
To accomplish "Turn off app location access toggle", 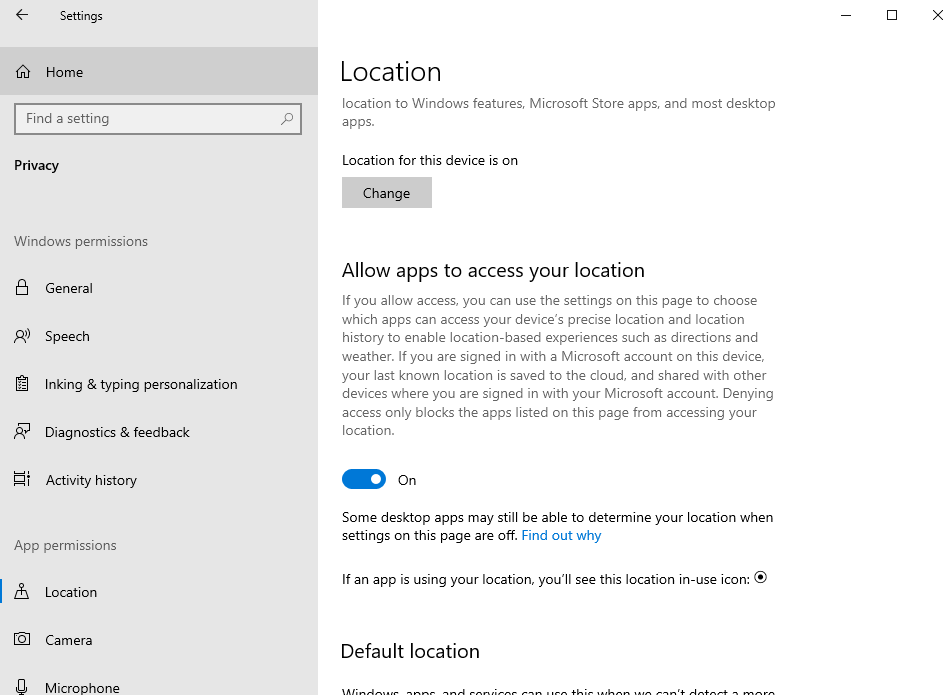I will [x=364, y=479].
